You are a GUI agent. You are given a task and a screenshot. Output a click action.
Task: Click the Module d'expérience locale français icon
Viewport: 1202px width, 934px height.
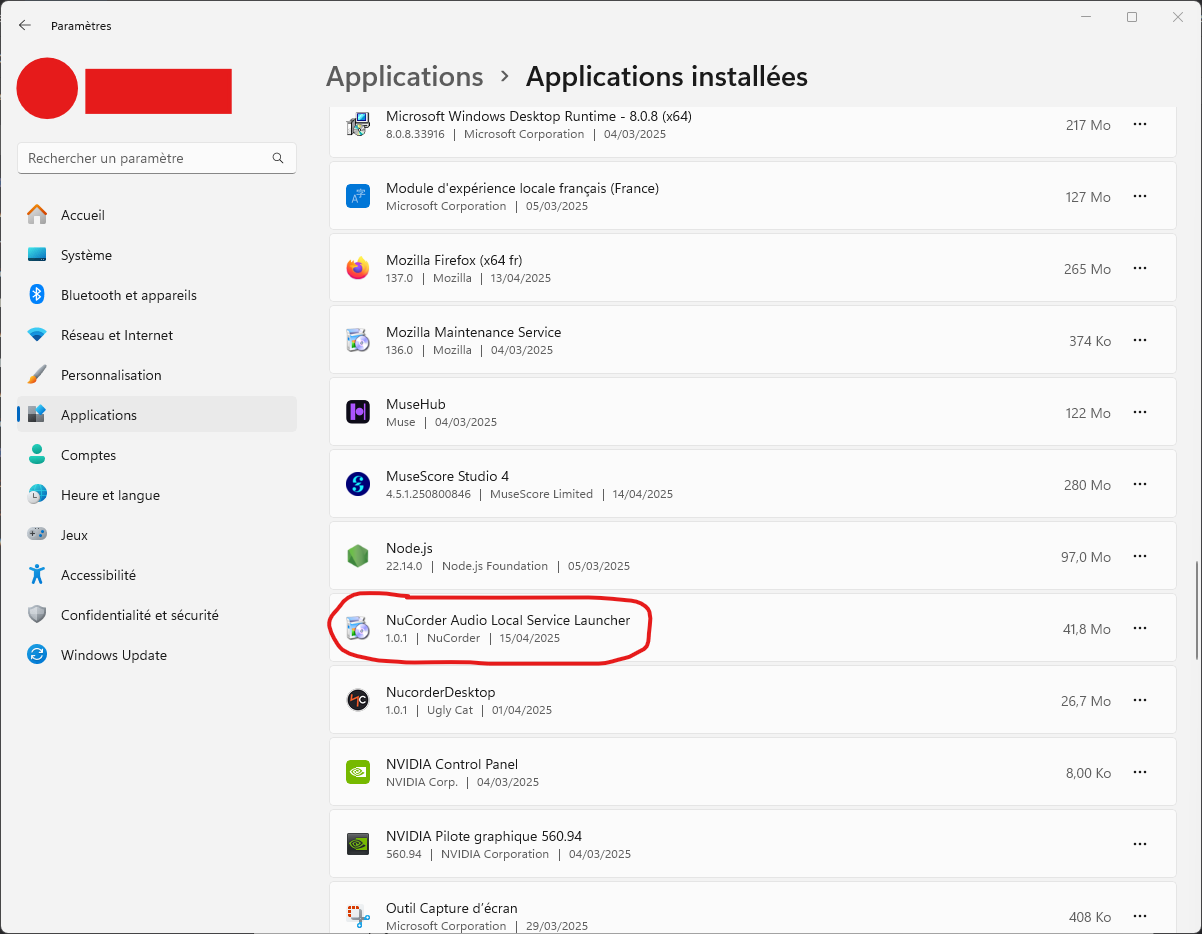358,196
